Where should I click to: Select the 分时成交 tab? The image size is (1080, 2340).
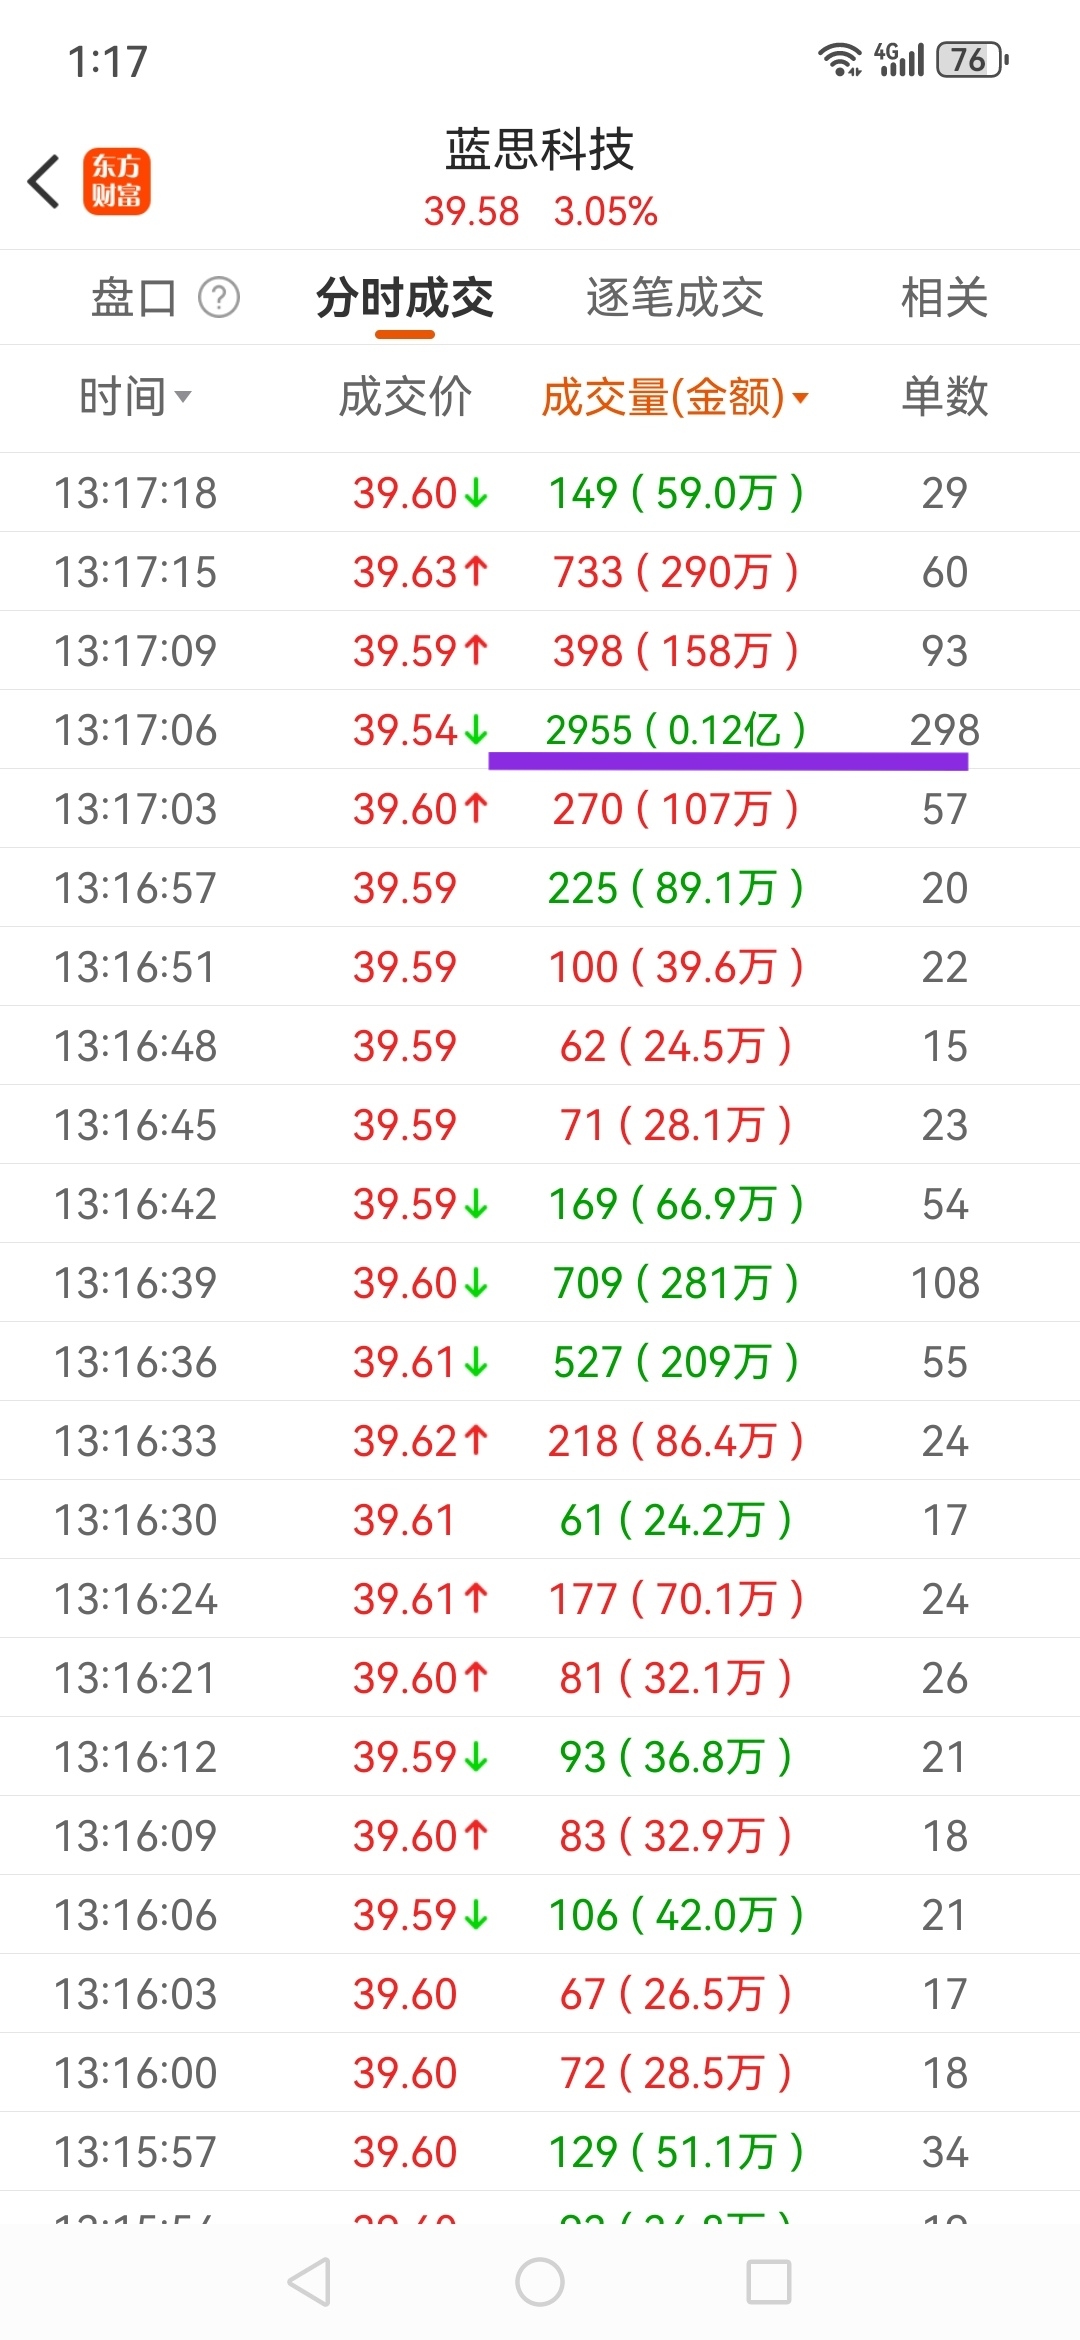pyautogui.click(x=405, y=297)
